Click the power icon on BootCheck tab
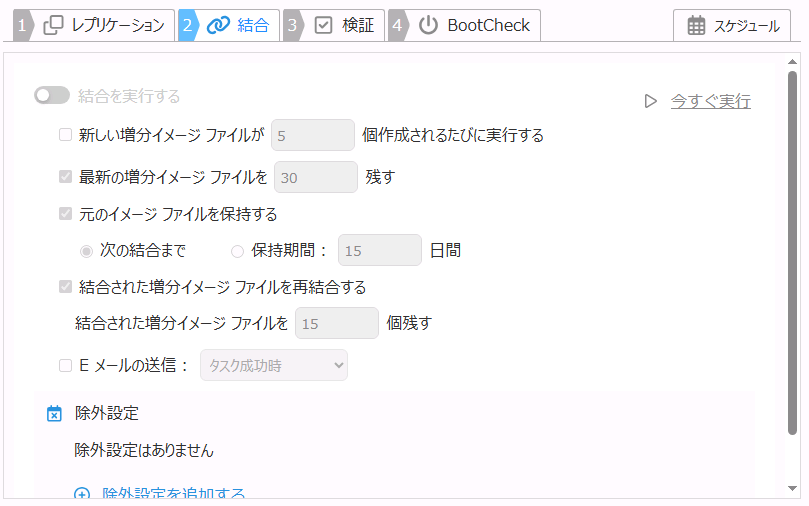Viewport: 809px width, 506px height. tap(428, 26)
